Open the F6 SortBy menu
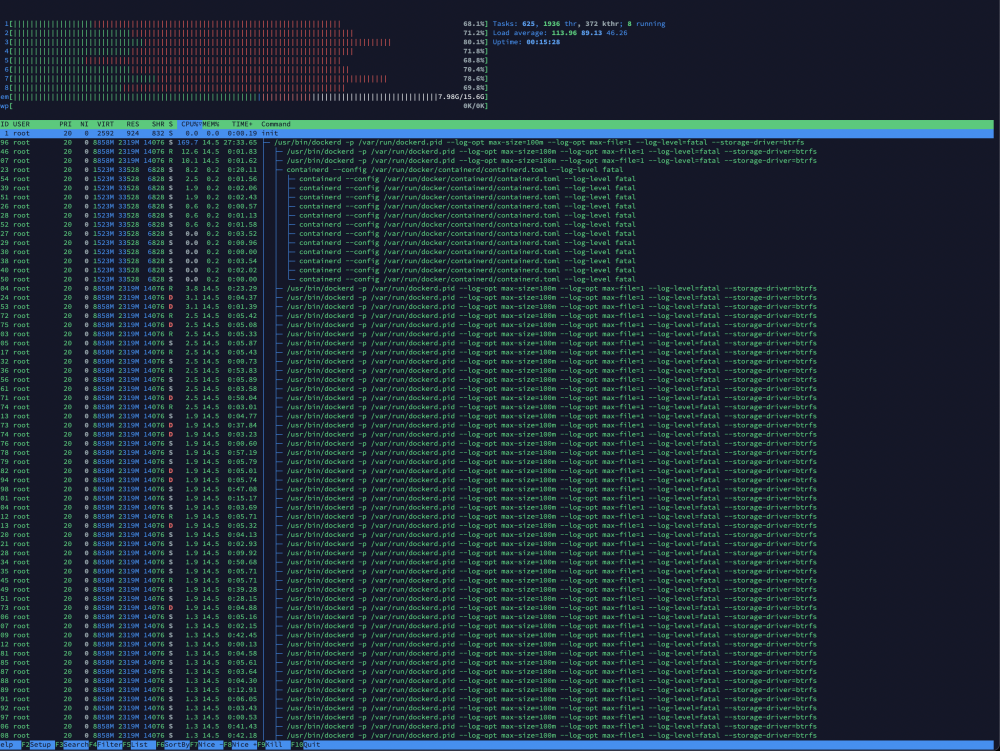Screen dimensions: 1000x751 [173, 745]
